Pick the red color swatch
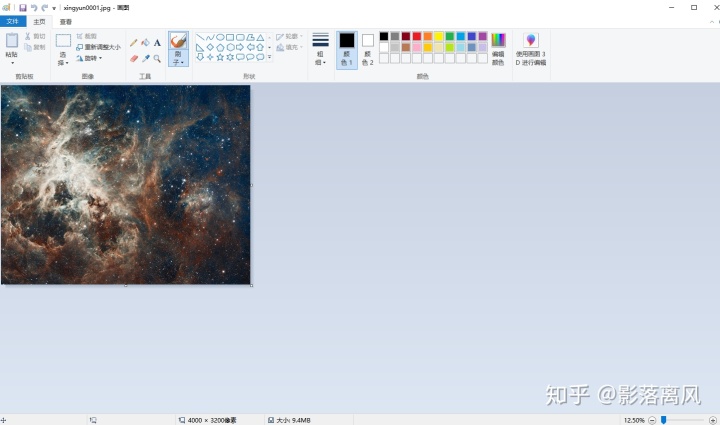The image size is (720, 425). 417,36
